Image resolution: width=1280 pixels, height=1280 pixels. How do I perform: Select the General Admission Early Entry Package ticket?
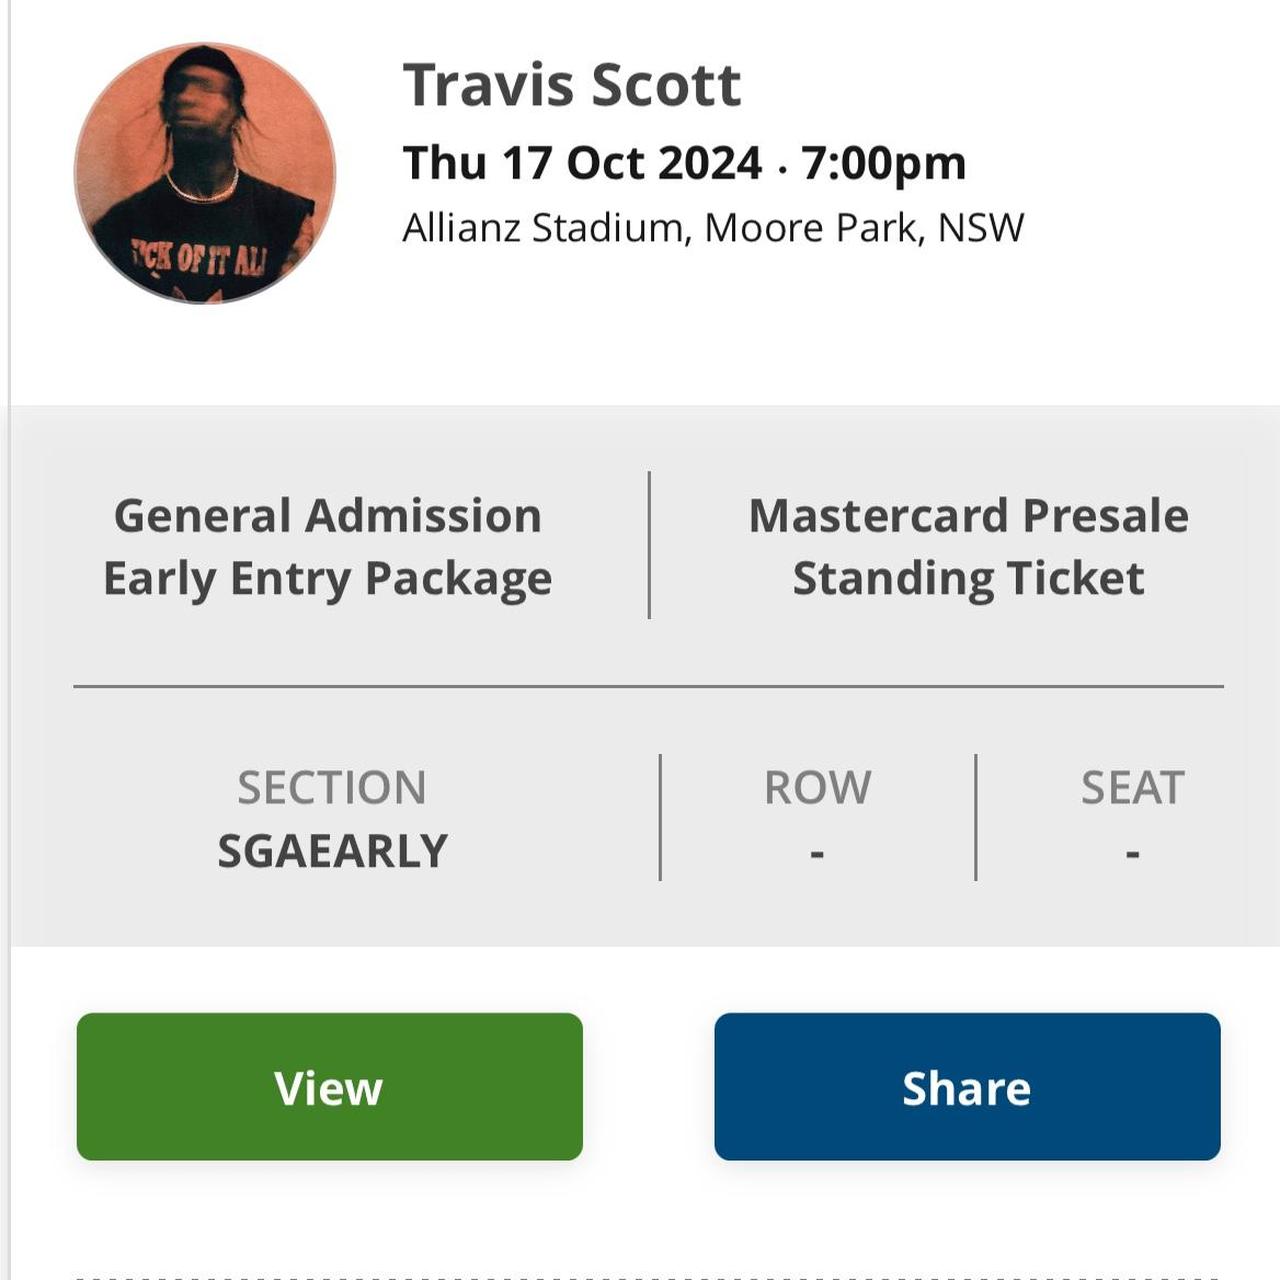pyautogui.click(x=330, y=545)
